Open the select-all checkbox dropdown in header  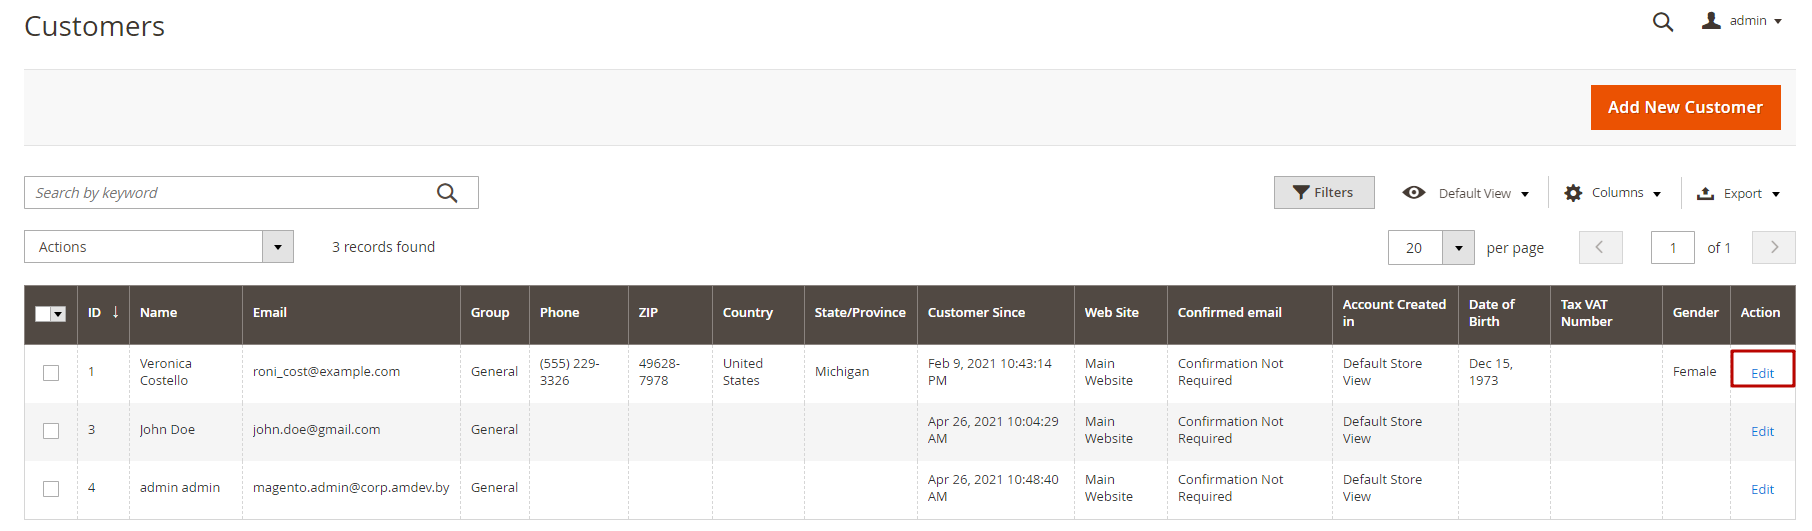(58, 314)
